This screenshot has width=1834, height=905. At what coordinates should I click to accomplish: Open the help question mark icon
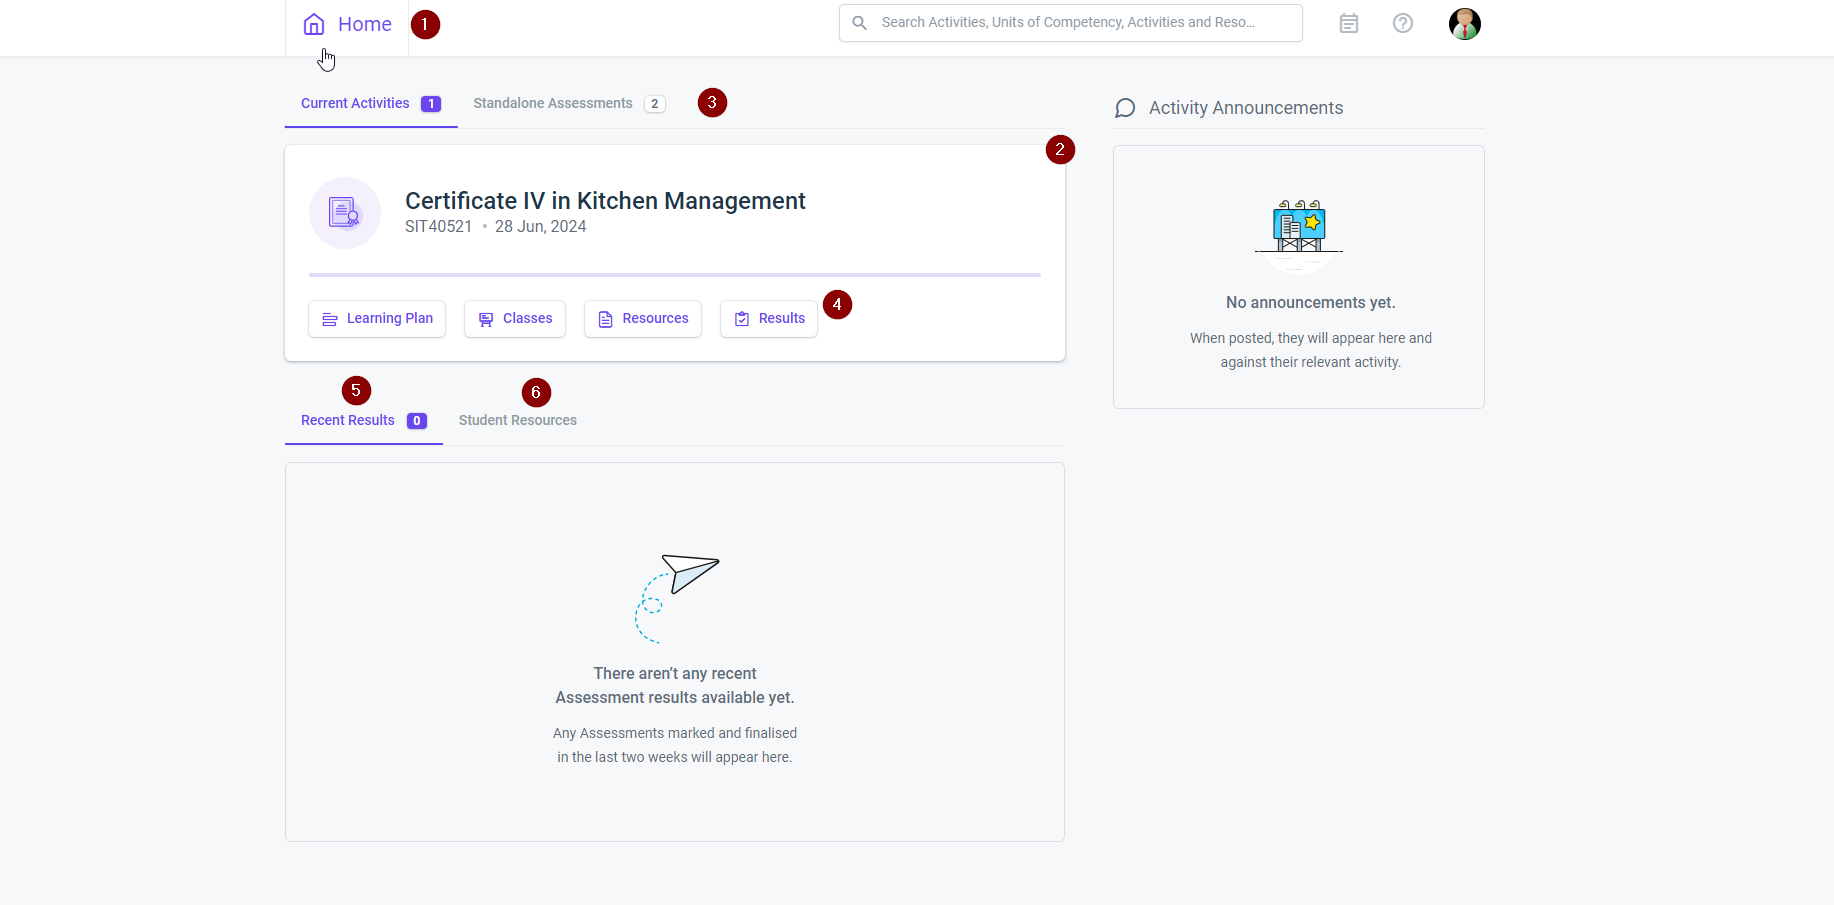tap(1403, 23)
